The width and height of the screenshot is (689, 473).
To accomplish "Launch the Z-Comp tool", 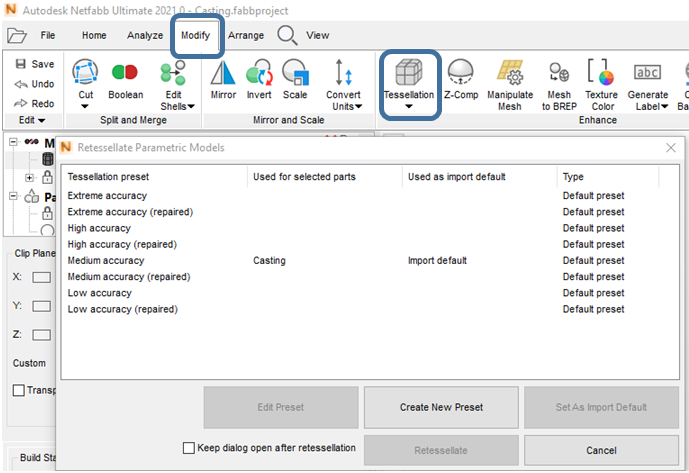I will coord(461,79).
